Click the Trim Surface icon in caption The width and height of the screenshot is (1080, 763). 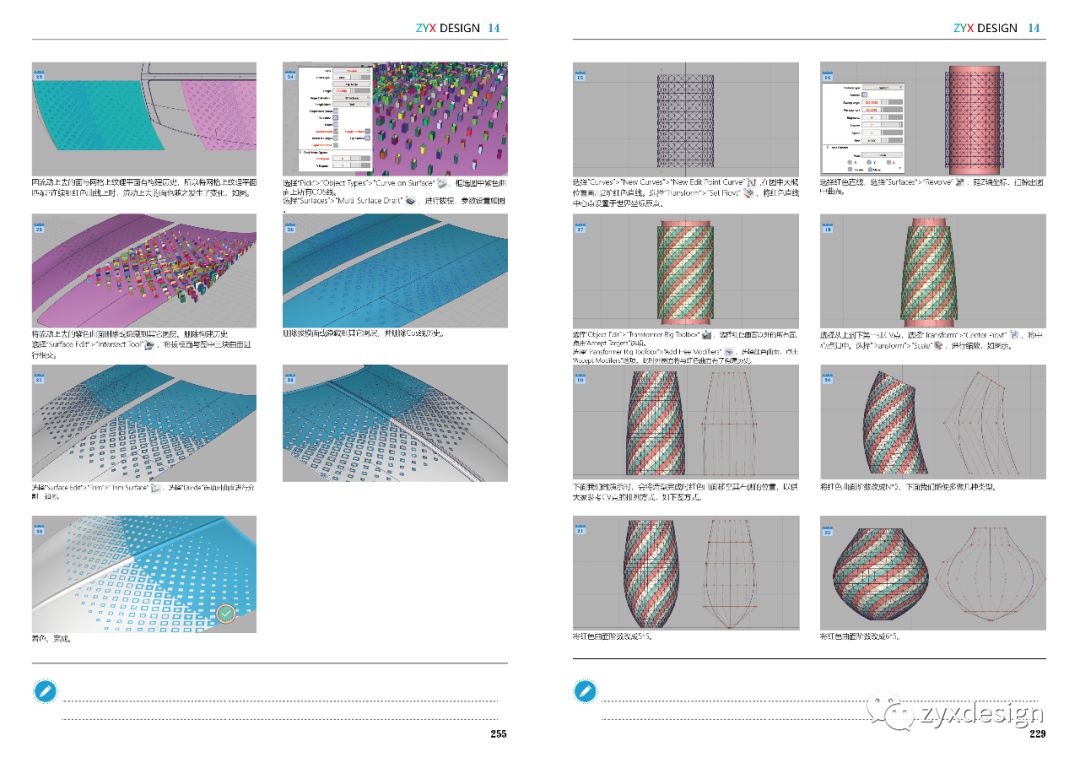156,488
